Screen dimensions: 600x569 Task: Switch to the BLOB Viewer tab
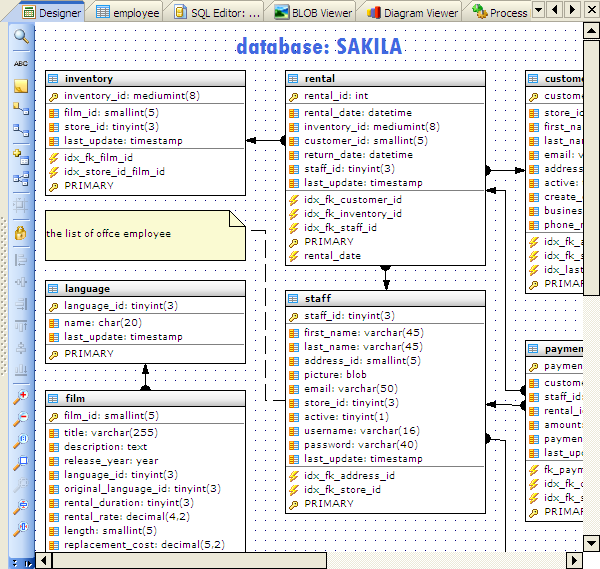313,13
